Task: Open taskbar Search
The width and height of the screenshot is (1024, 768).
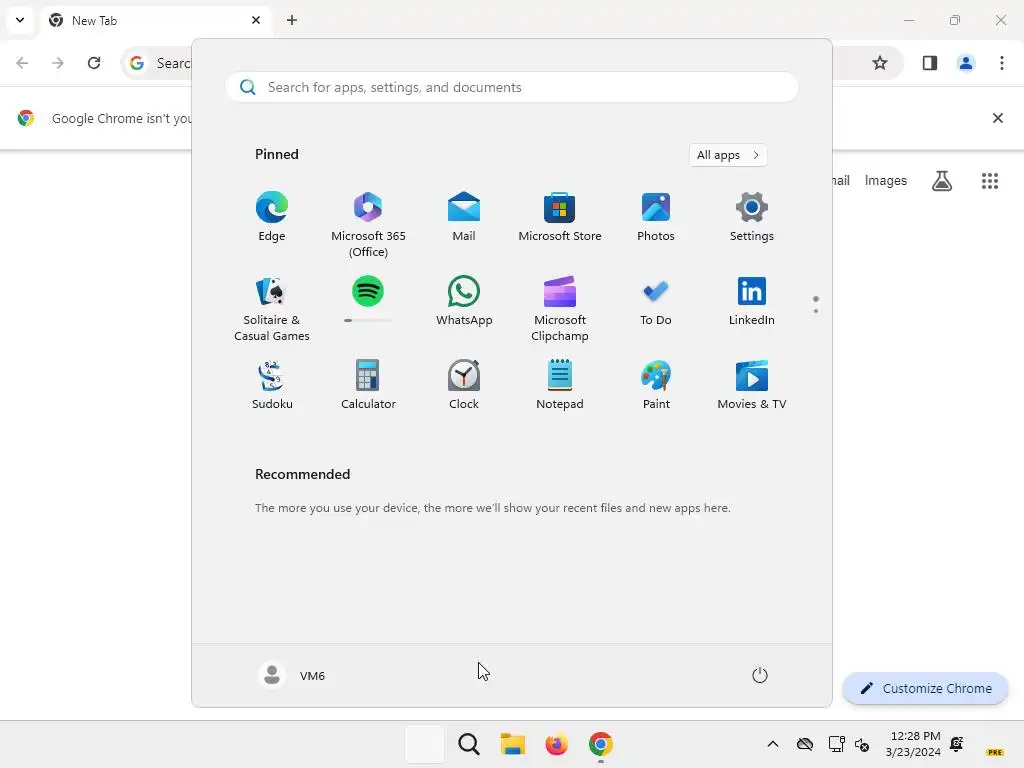Action: click(468, 744)
